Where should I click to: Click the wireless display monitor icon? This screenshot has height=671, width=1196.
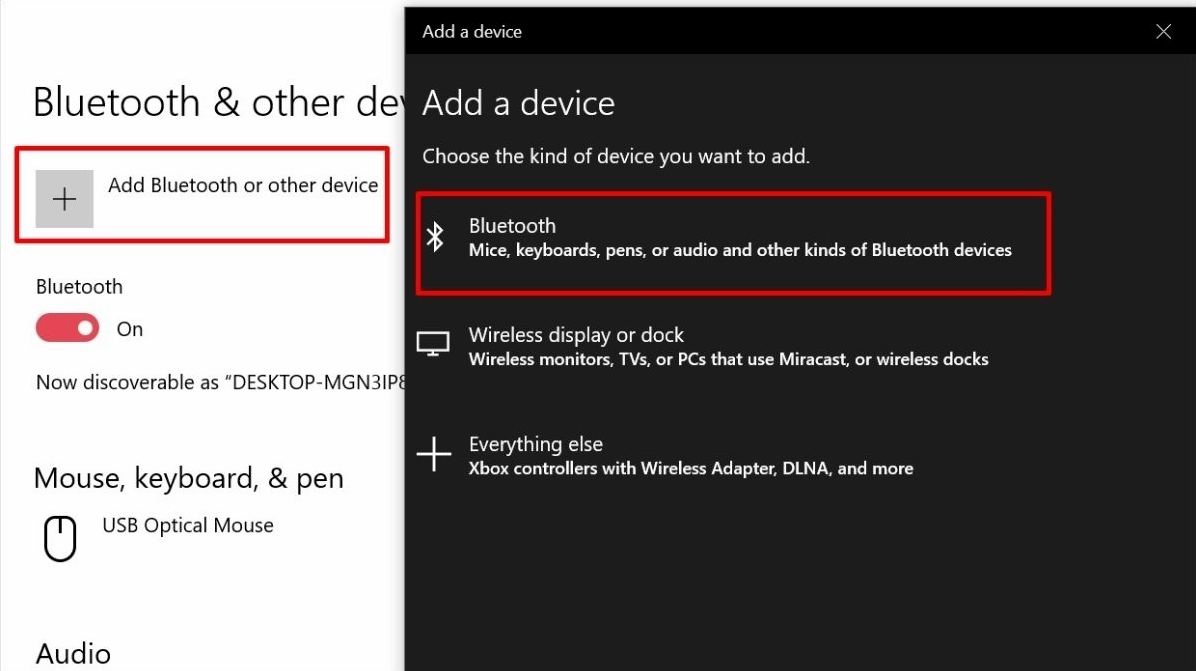(x=433, y=345)
